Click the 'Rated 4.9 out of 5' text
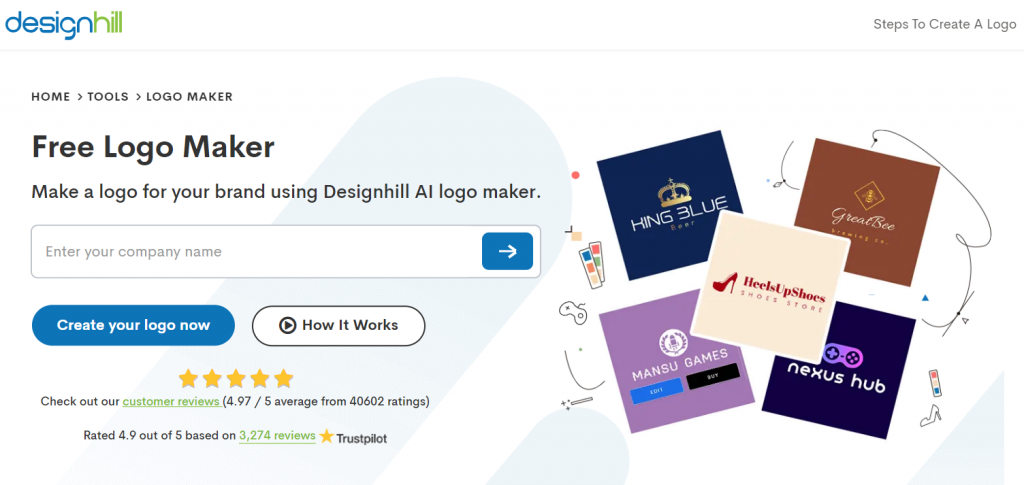The image size is (1024, 485). [x=159, y=435]
